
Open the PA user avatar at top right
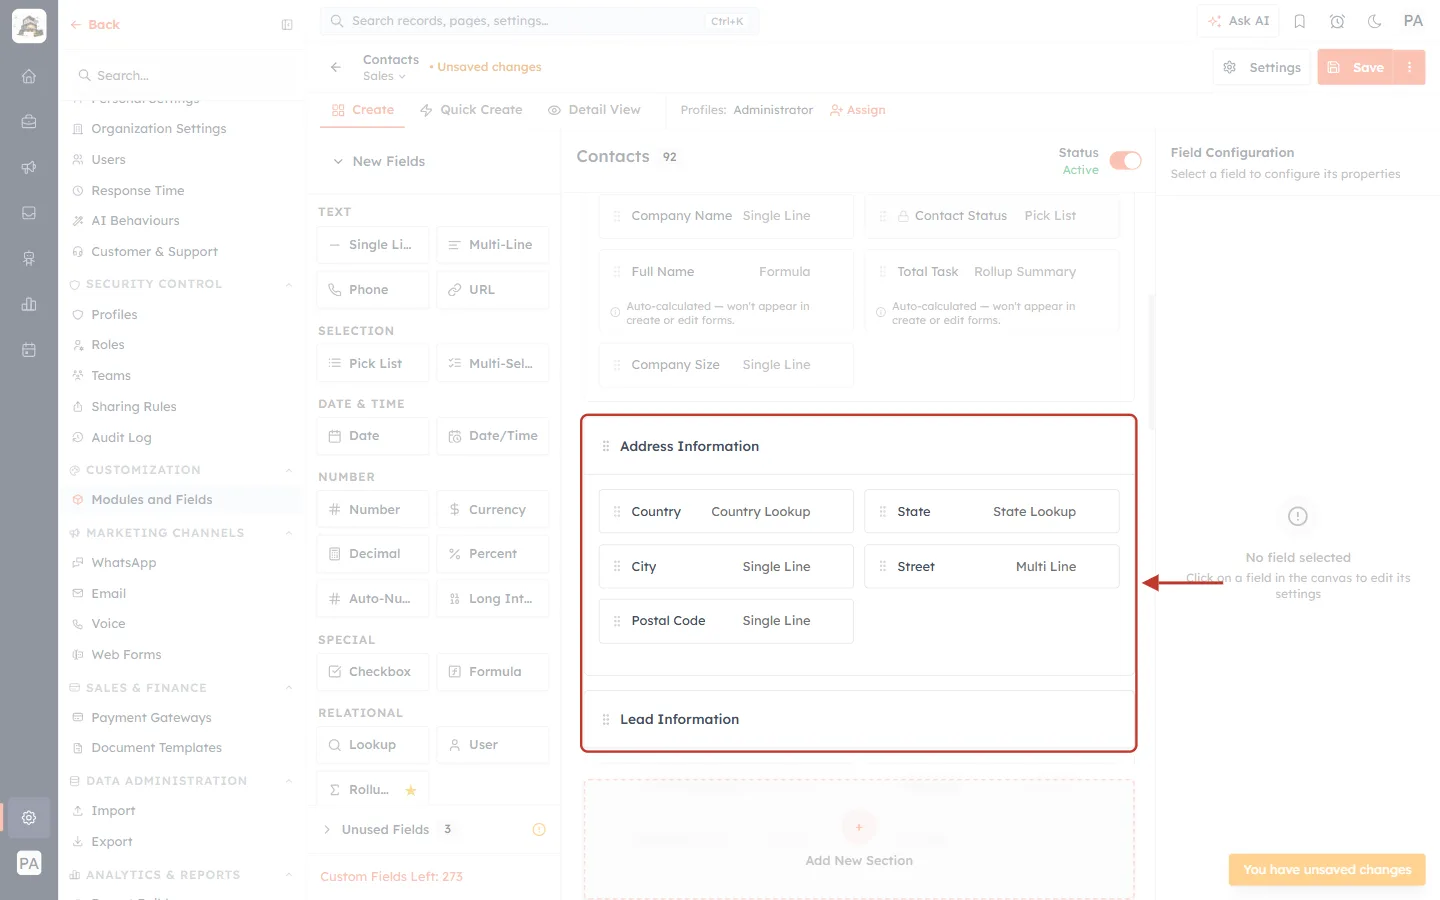click(x=1413, y=21)
